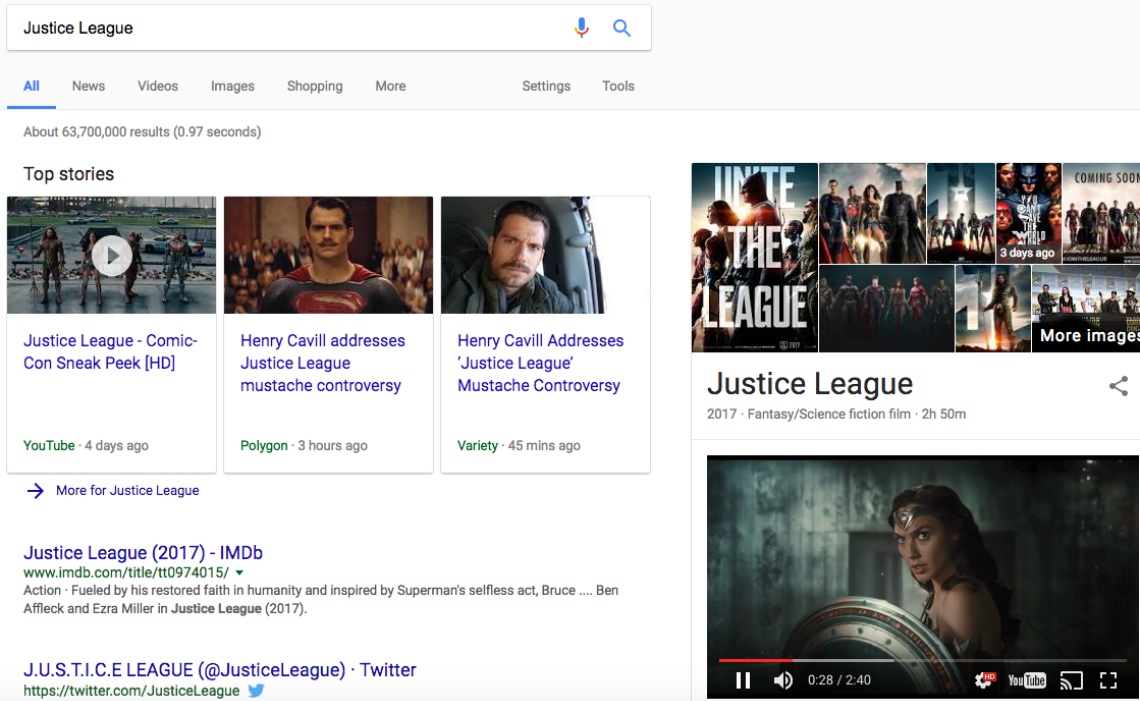Share the Justice League knowledge panel
The image size is (1140, 701).
click(x=1118, y=386)
